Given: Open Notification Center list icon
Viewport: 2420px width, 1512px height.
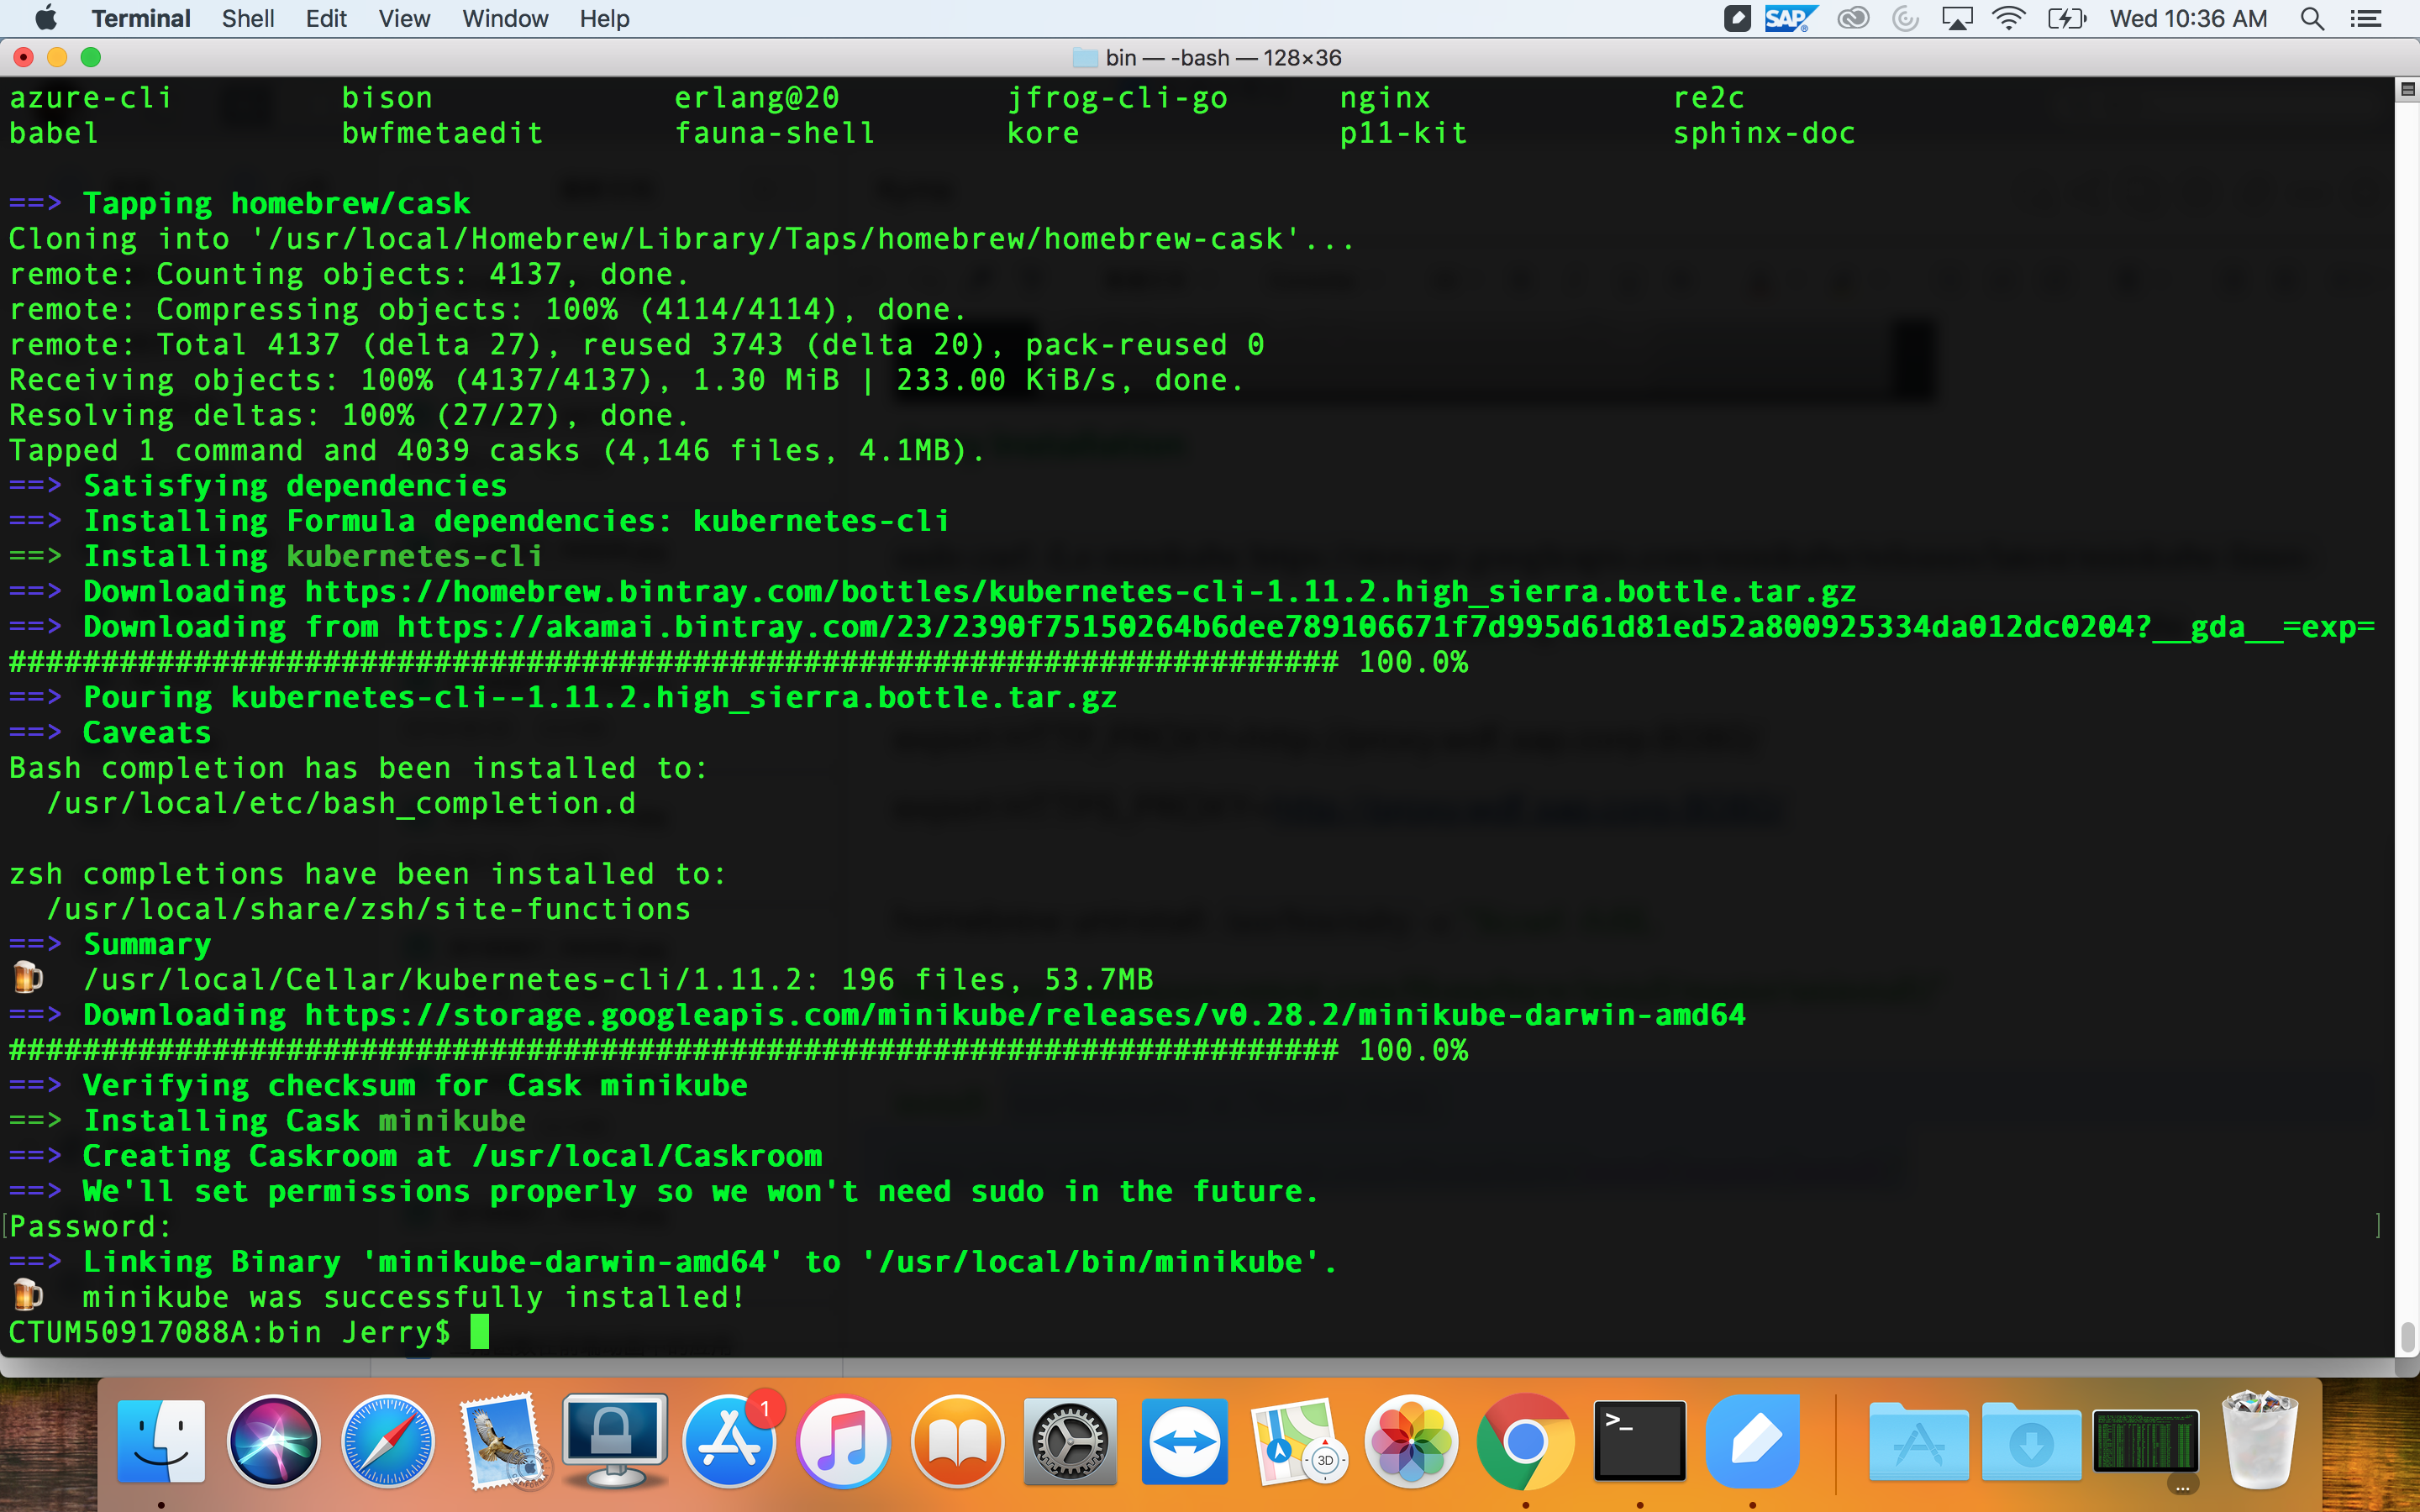Looking at the screenshot, I should click(x=2365, y=18).
